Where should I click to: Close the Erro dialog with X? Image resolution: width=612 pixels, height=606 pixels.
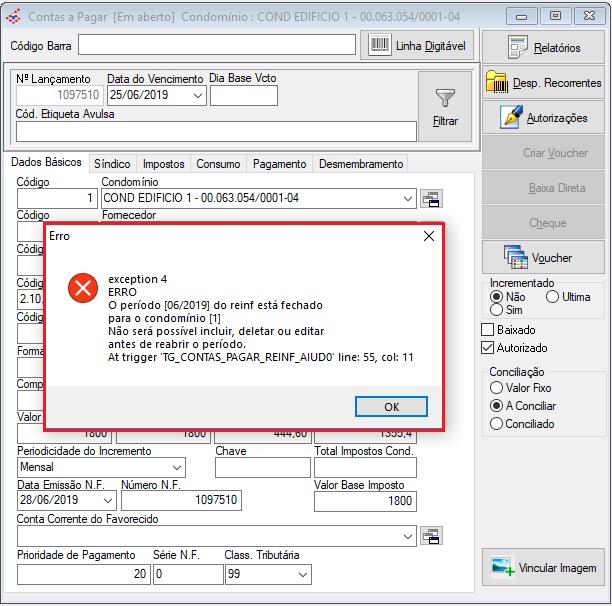429,236
